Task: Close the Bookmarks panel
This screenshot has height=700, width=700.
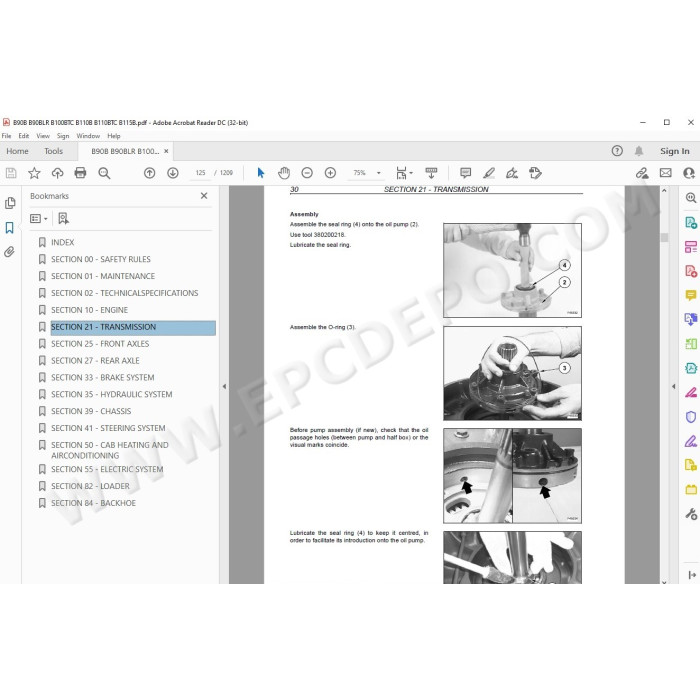Action: (204, 196)
